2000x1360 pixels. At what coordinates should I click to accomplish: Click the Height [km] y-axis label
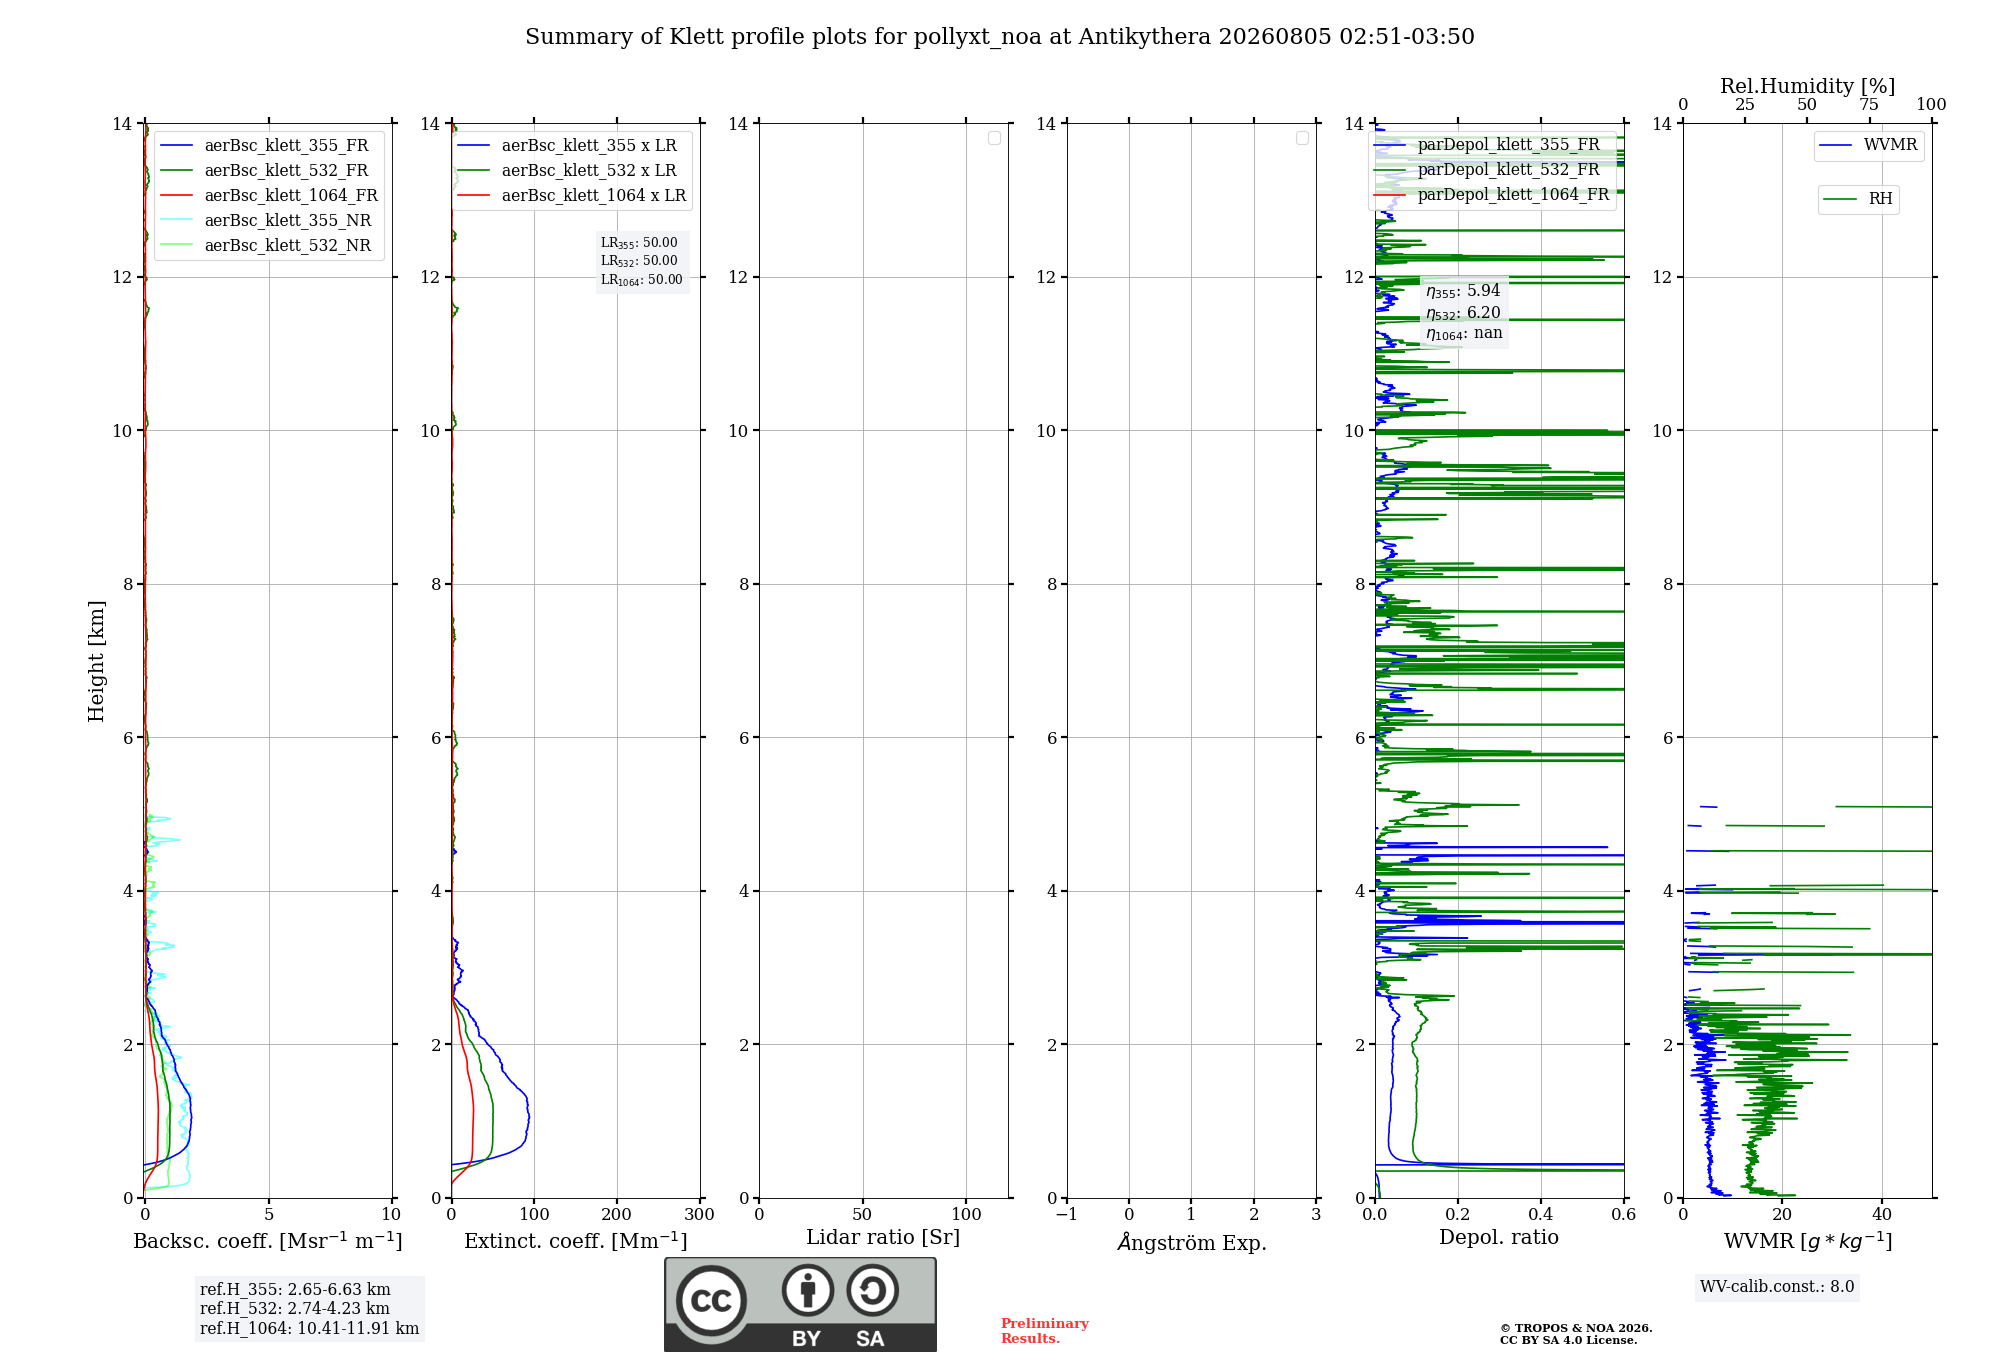pos(96,661)
